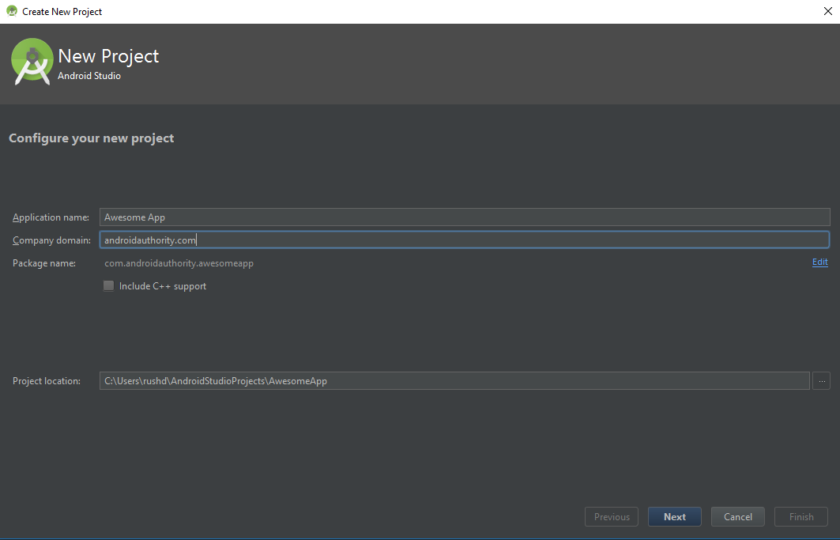This screenshot has width=840, height=540.
Task: Focus the Application name input field
Action: point(464,217)
